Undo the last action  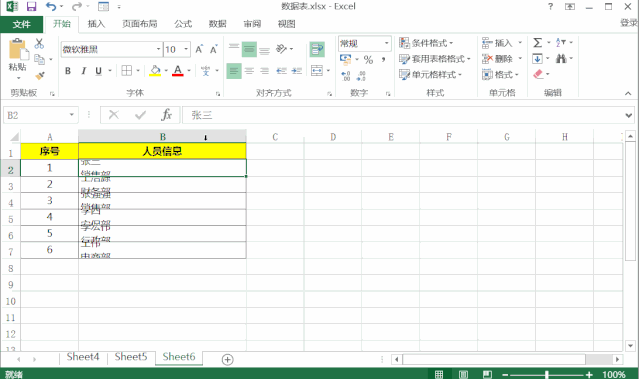pos(51,7)
